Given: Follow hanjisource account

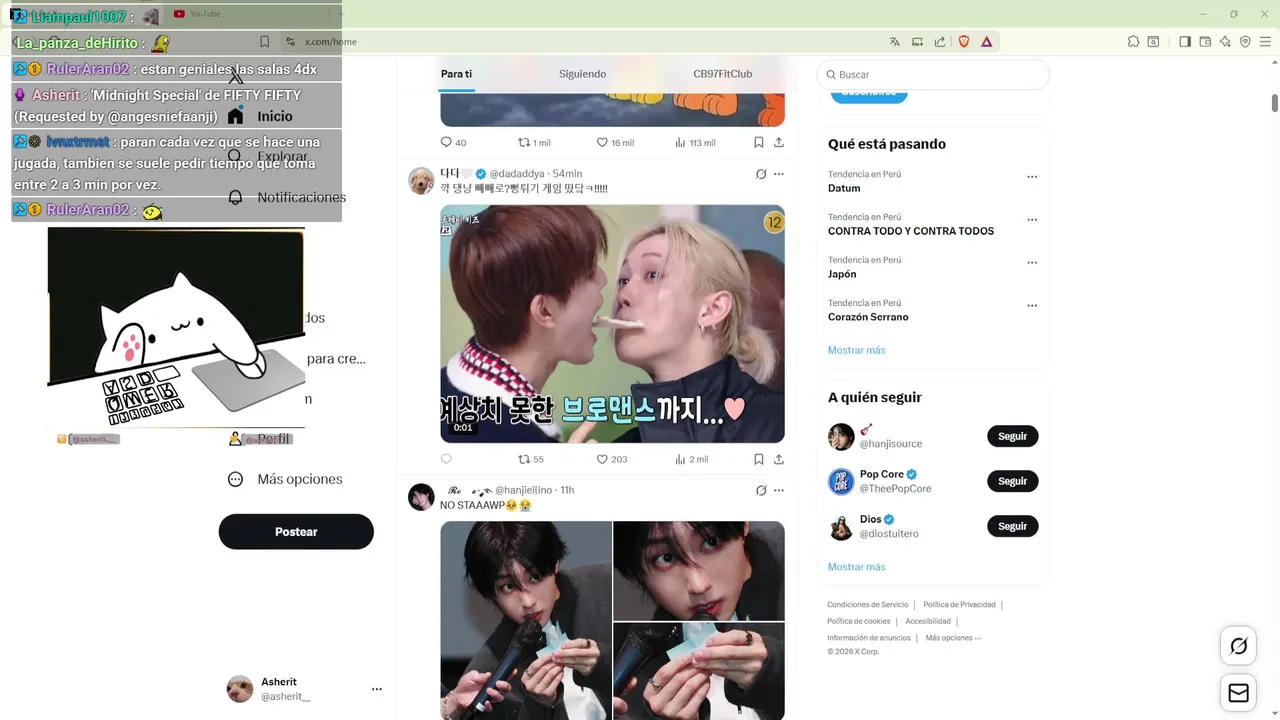Looking at the screenshot, I should [x=1012, y=436].
